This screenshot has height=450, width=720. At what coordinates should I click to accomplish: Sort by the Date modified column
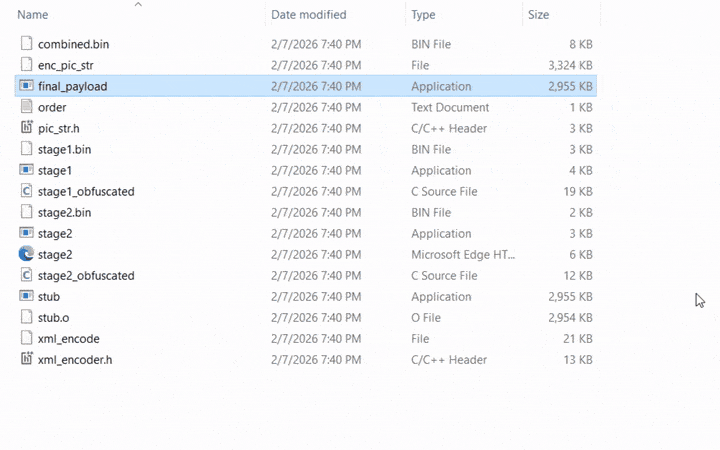[308, 15]
